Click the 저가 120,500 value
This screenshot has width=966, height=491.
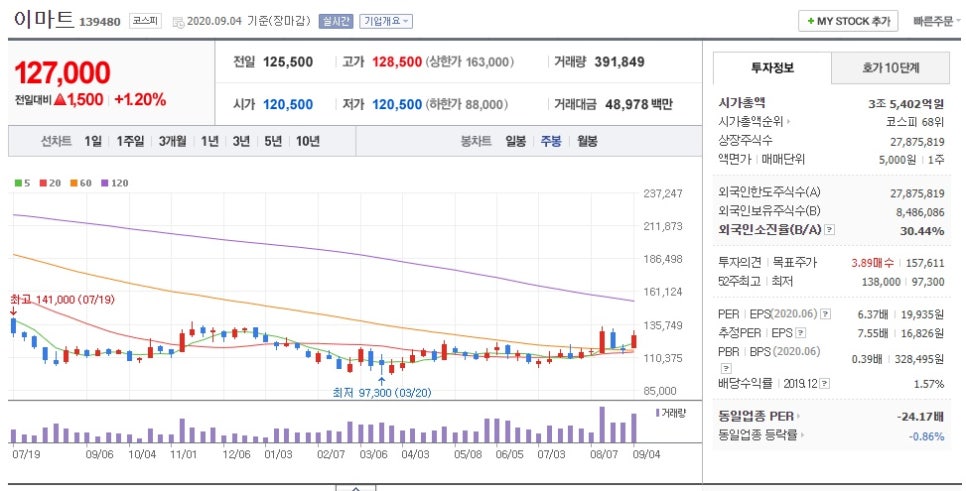coord(397,104)
